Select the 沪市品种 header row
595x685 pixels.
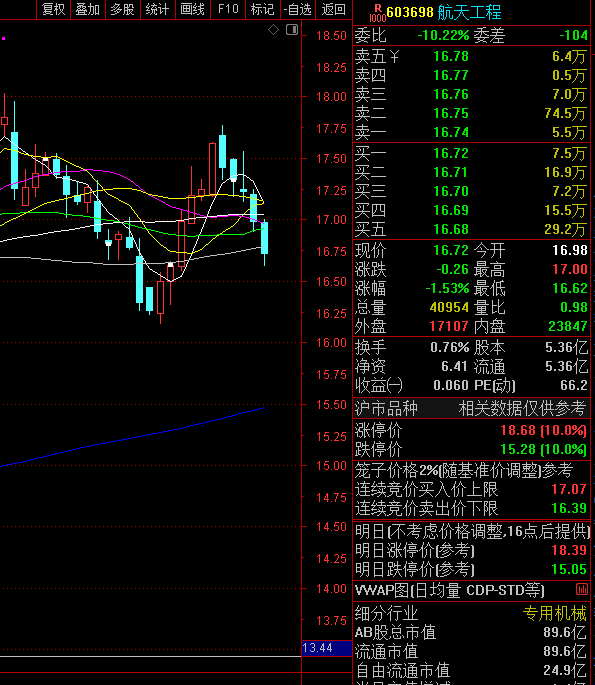[x=471, y=408]
